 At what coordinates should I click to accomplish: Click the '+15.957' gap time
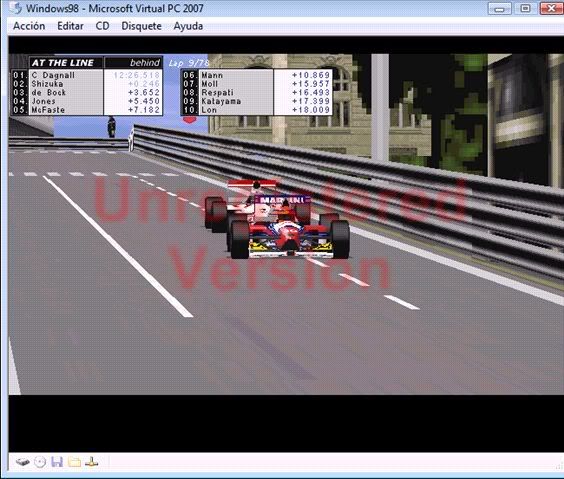(311, 84)
